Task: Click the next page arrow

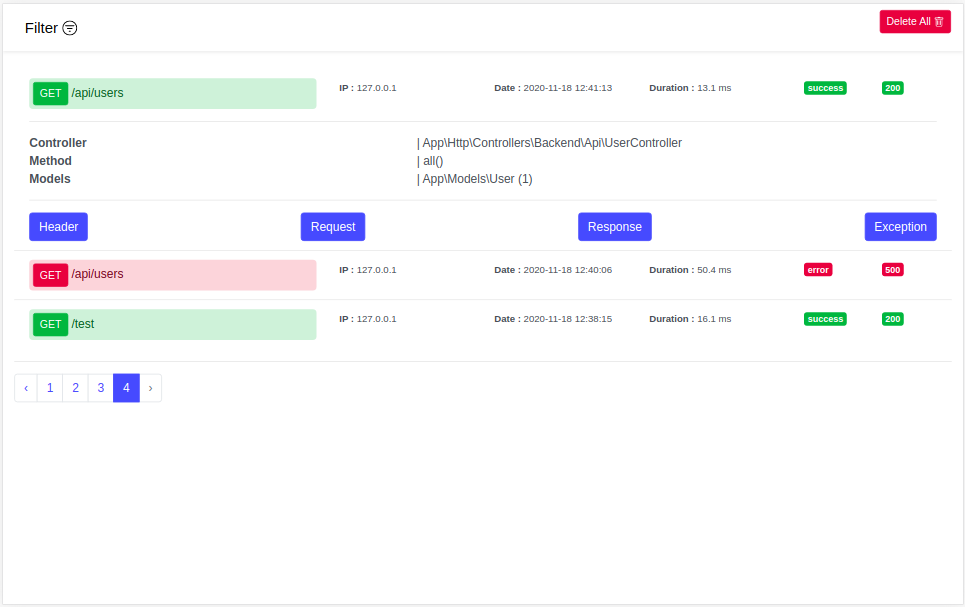Action: pyautogui.click(x=150, y=388)
